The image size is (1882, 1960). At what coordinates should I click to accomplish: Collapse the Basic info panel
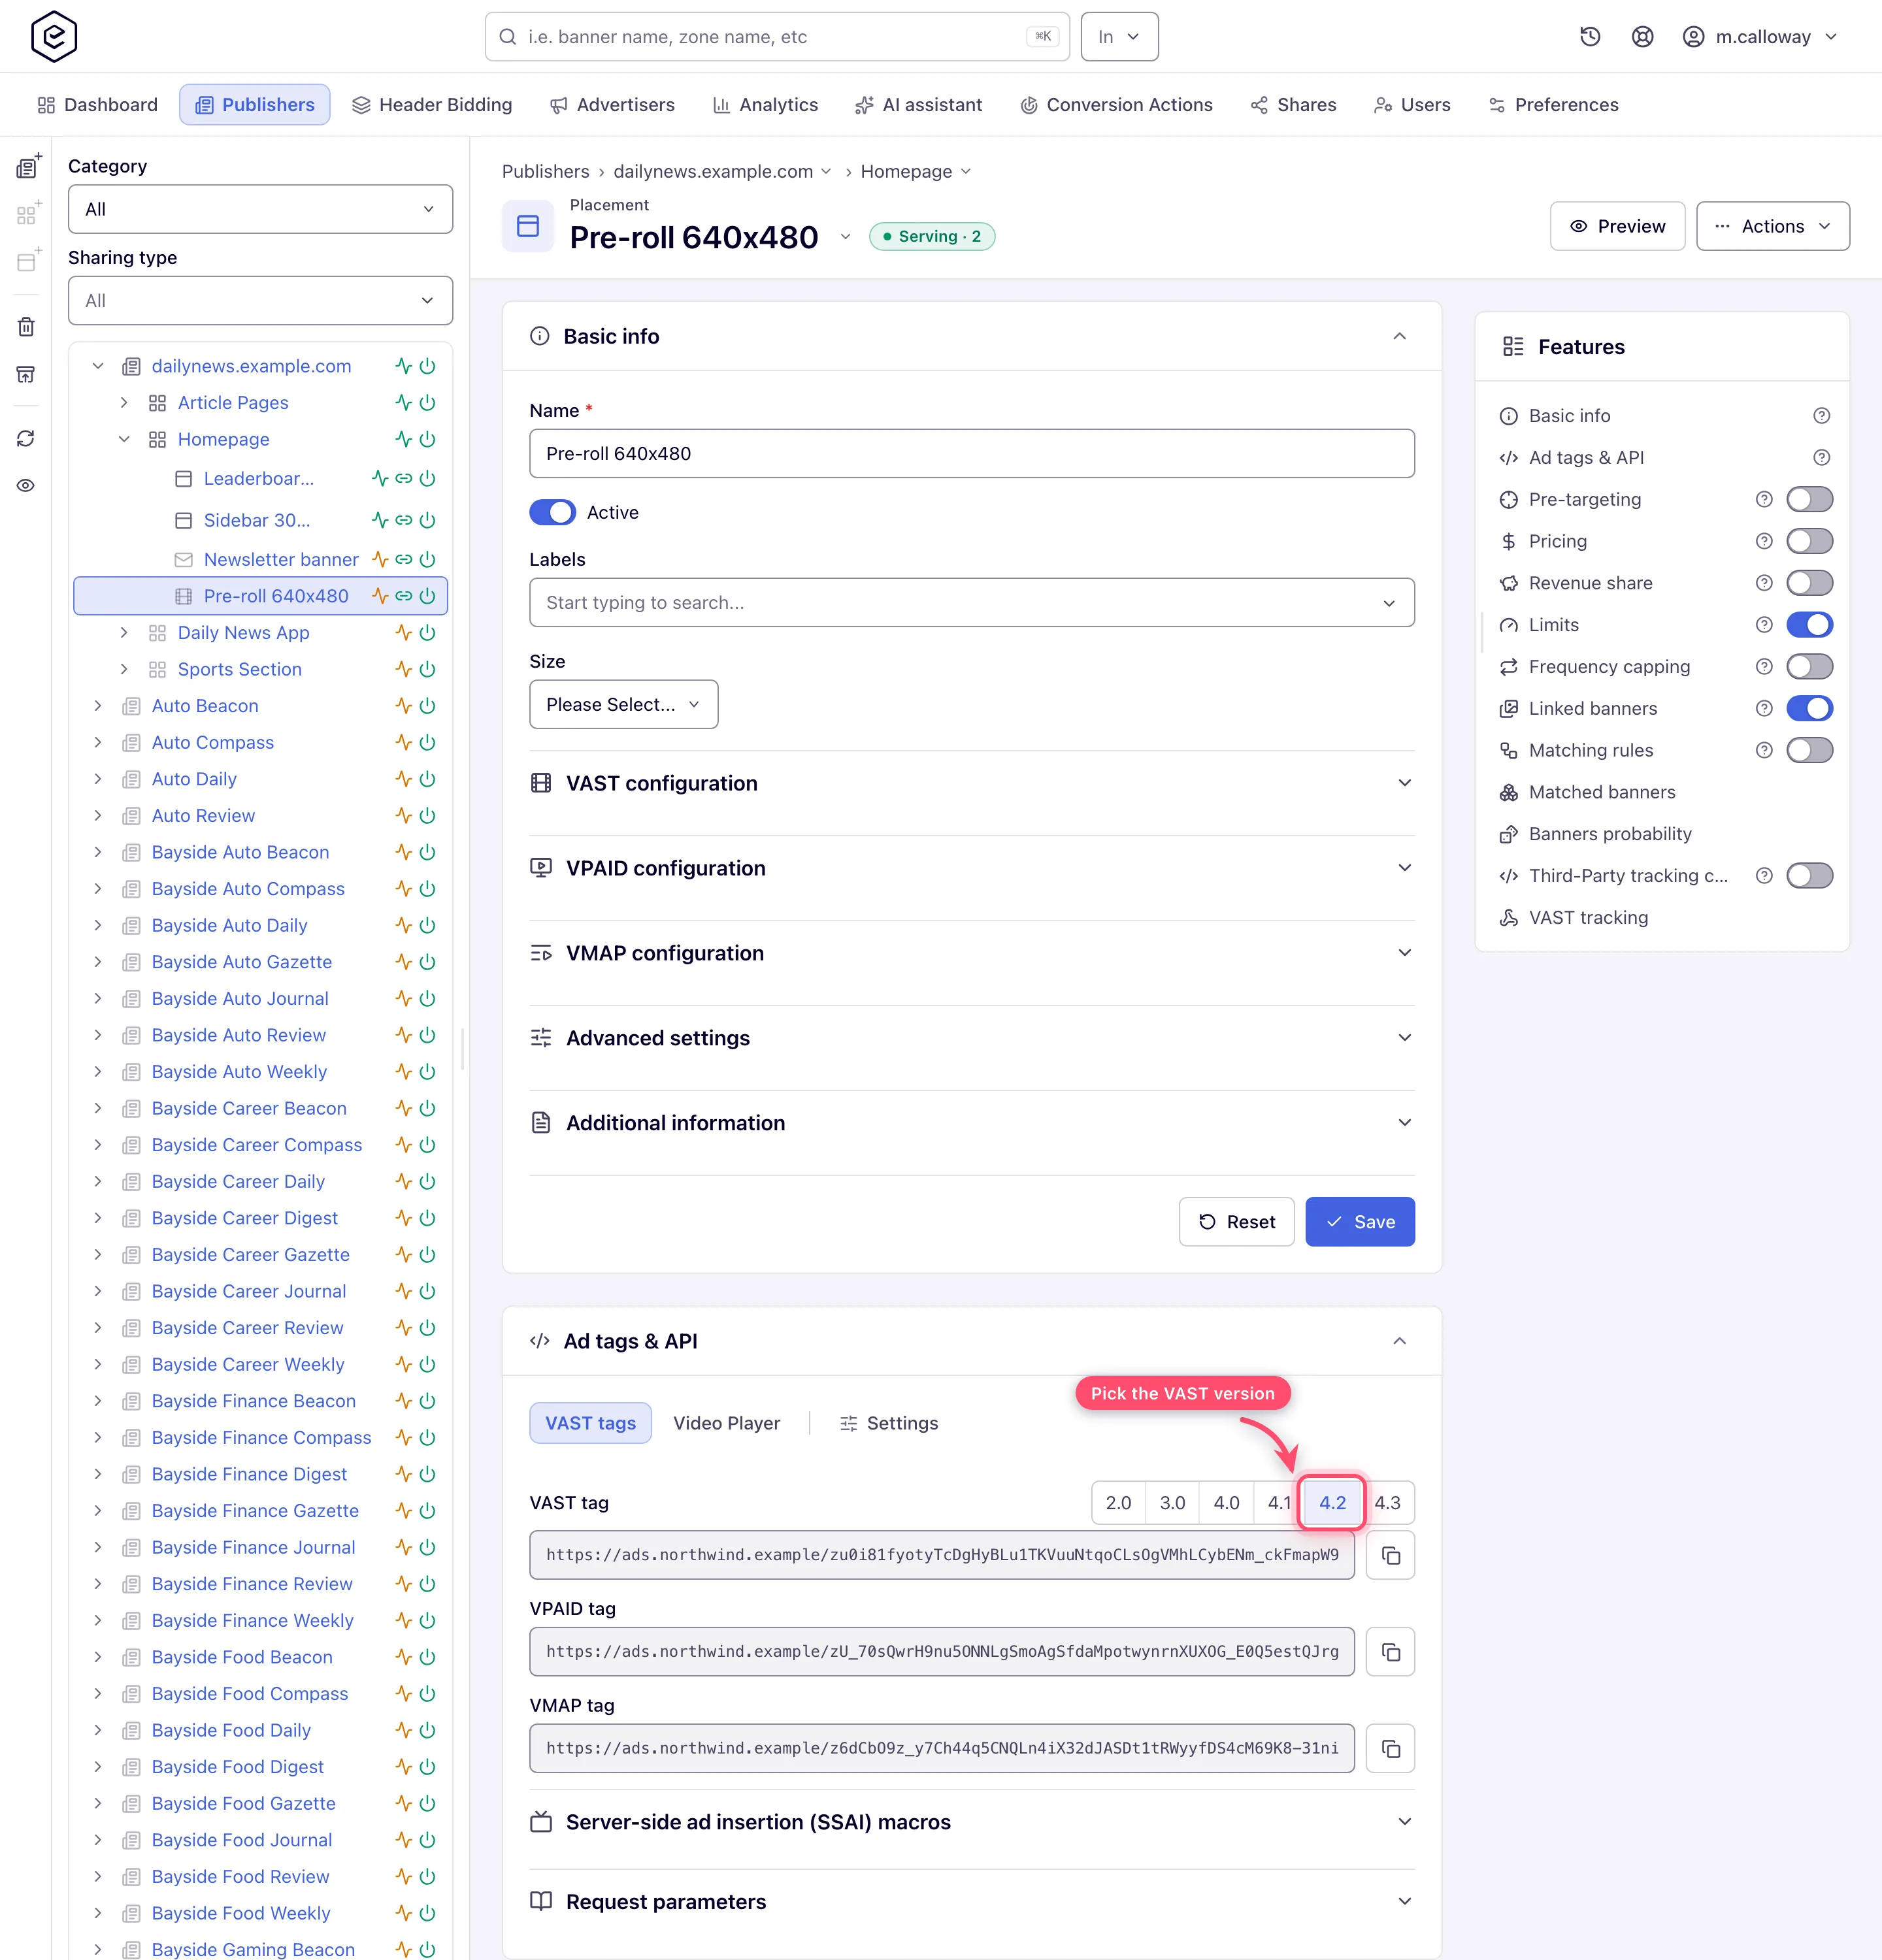(1400, 337)
